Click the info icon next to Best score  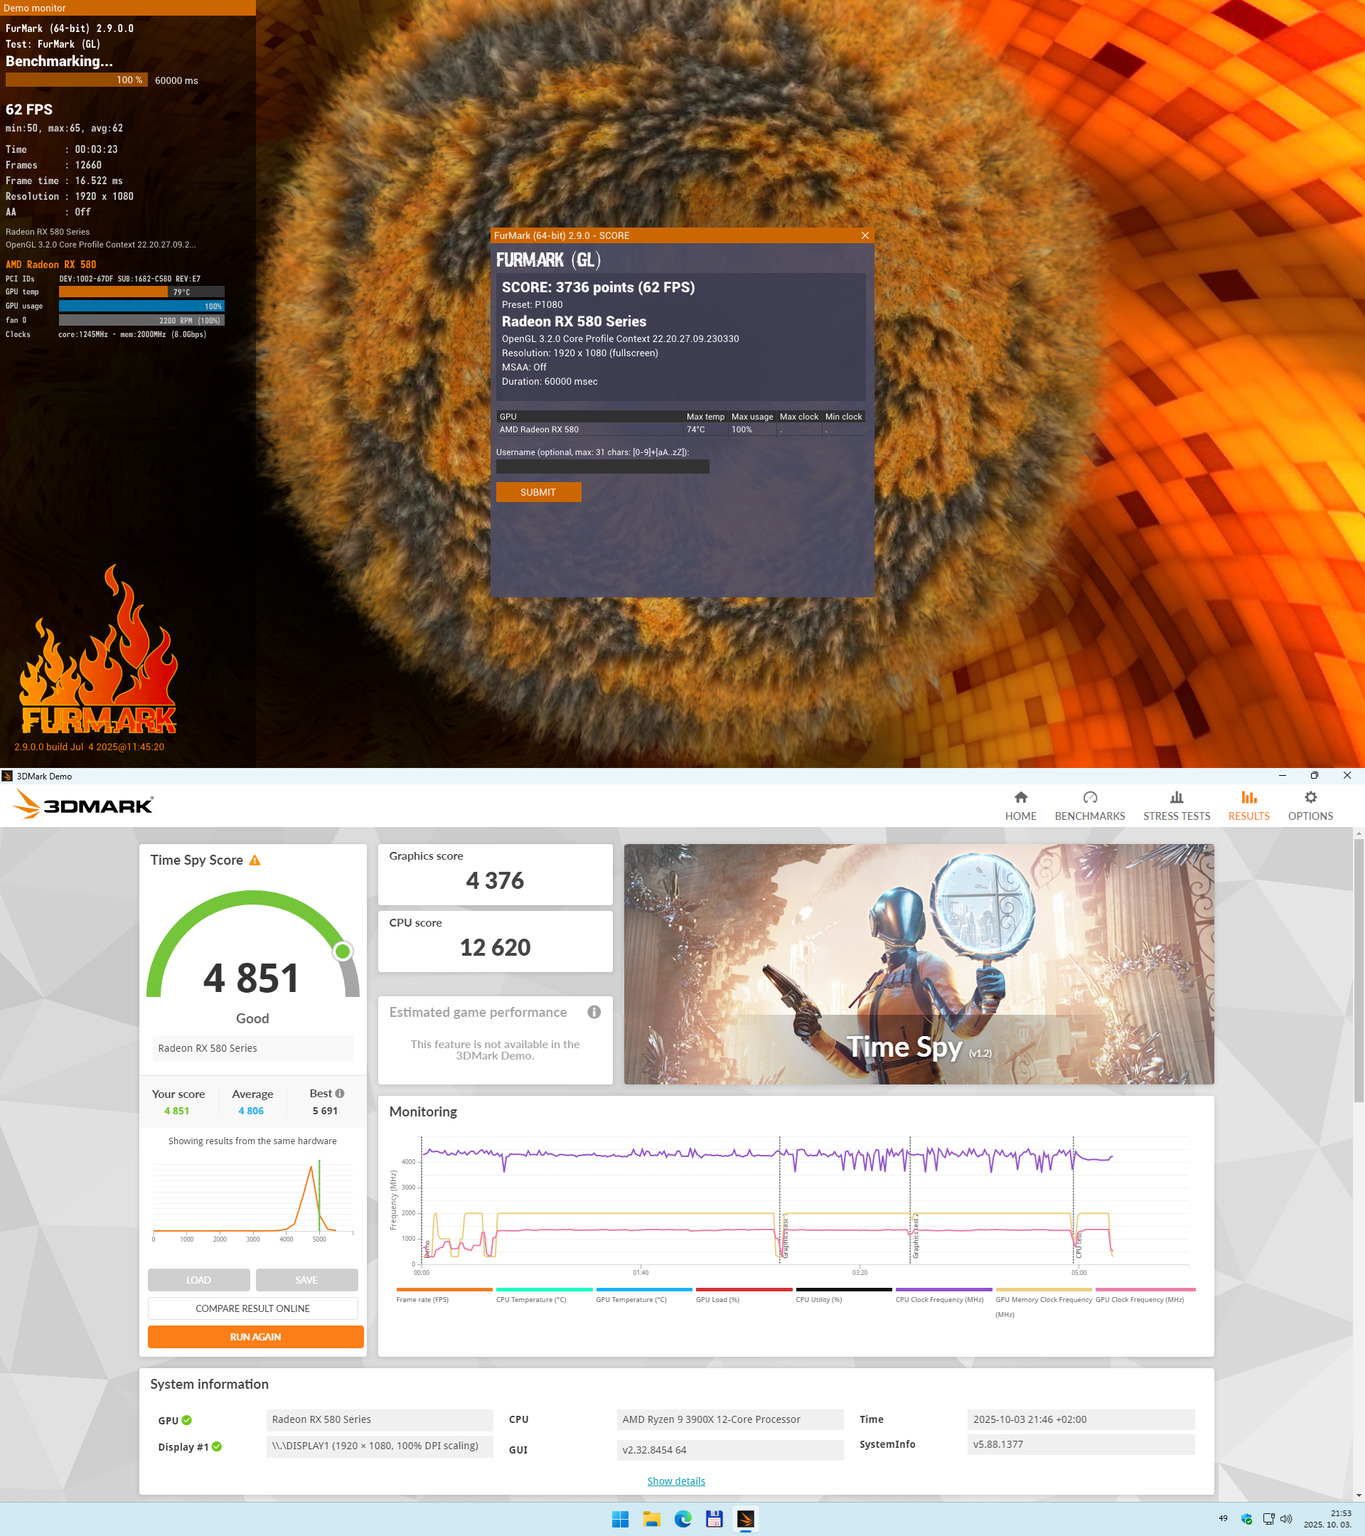[340, 1093]
